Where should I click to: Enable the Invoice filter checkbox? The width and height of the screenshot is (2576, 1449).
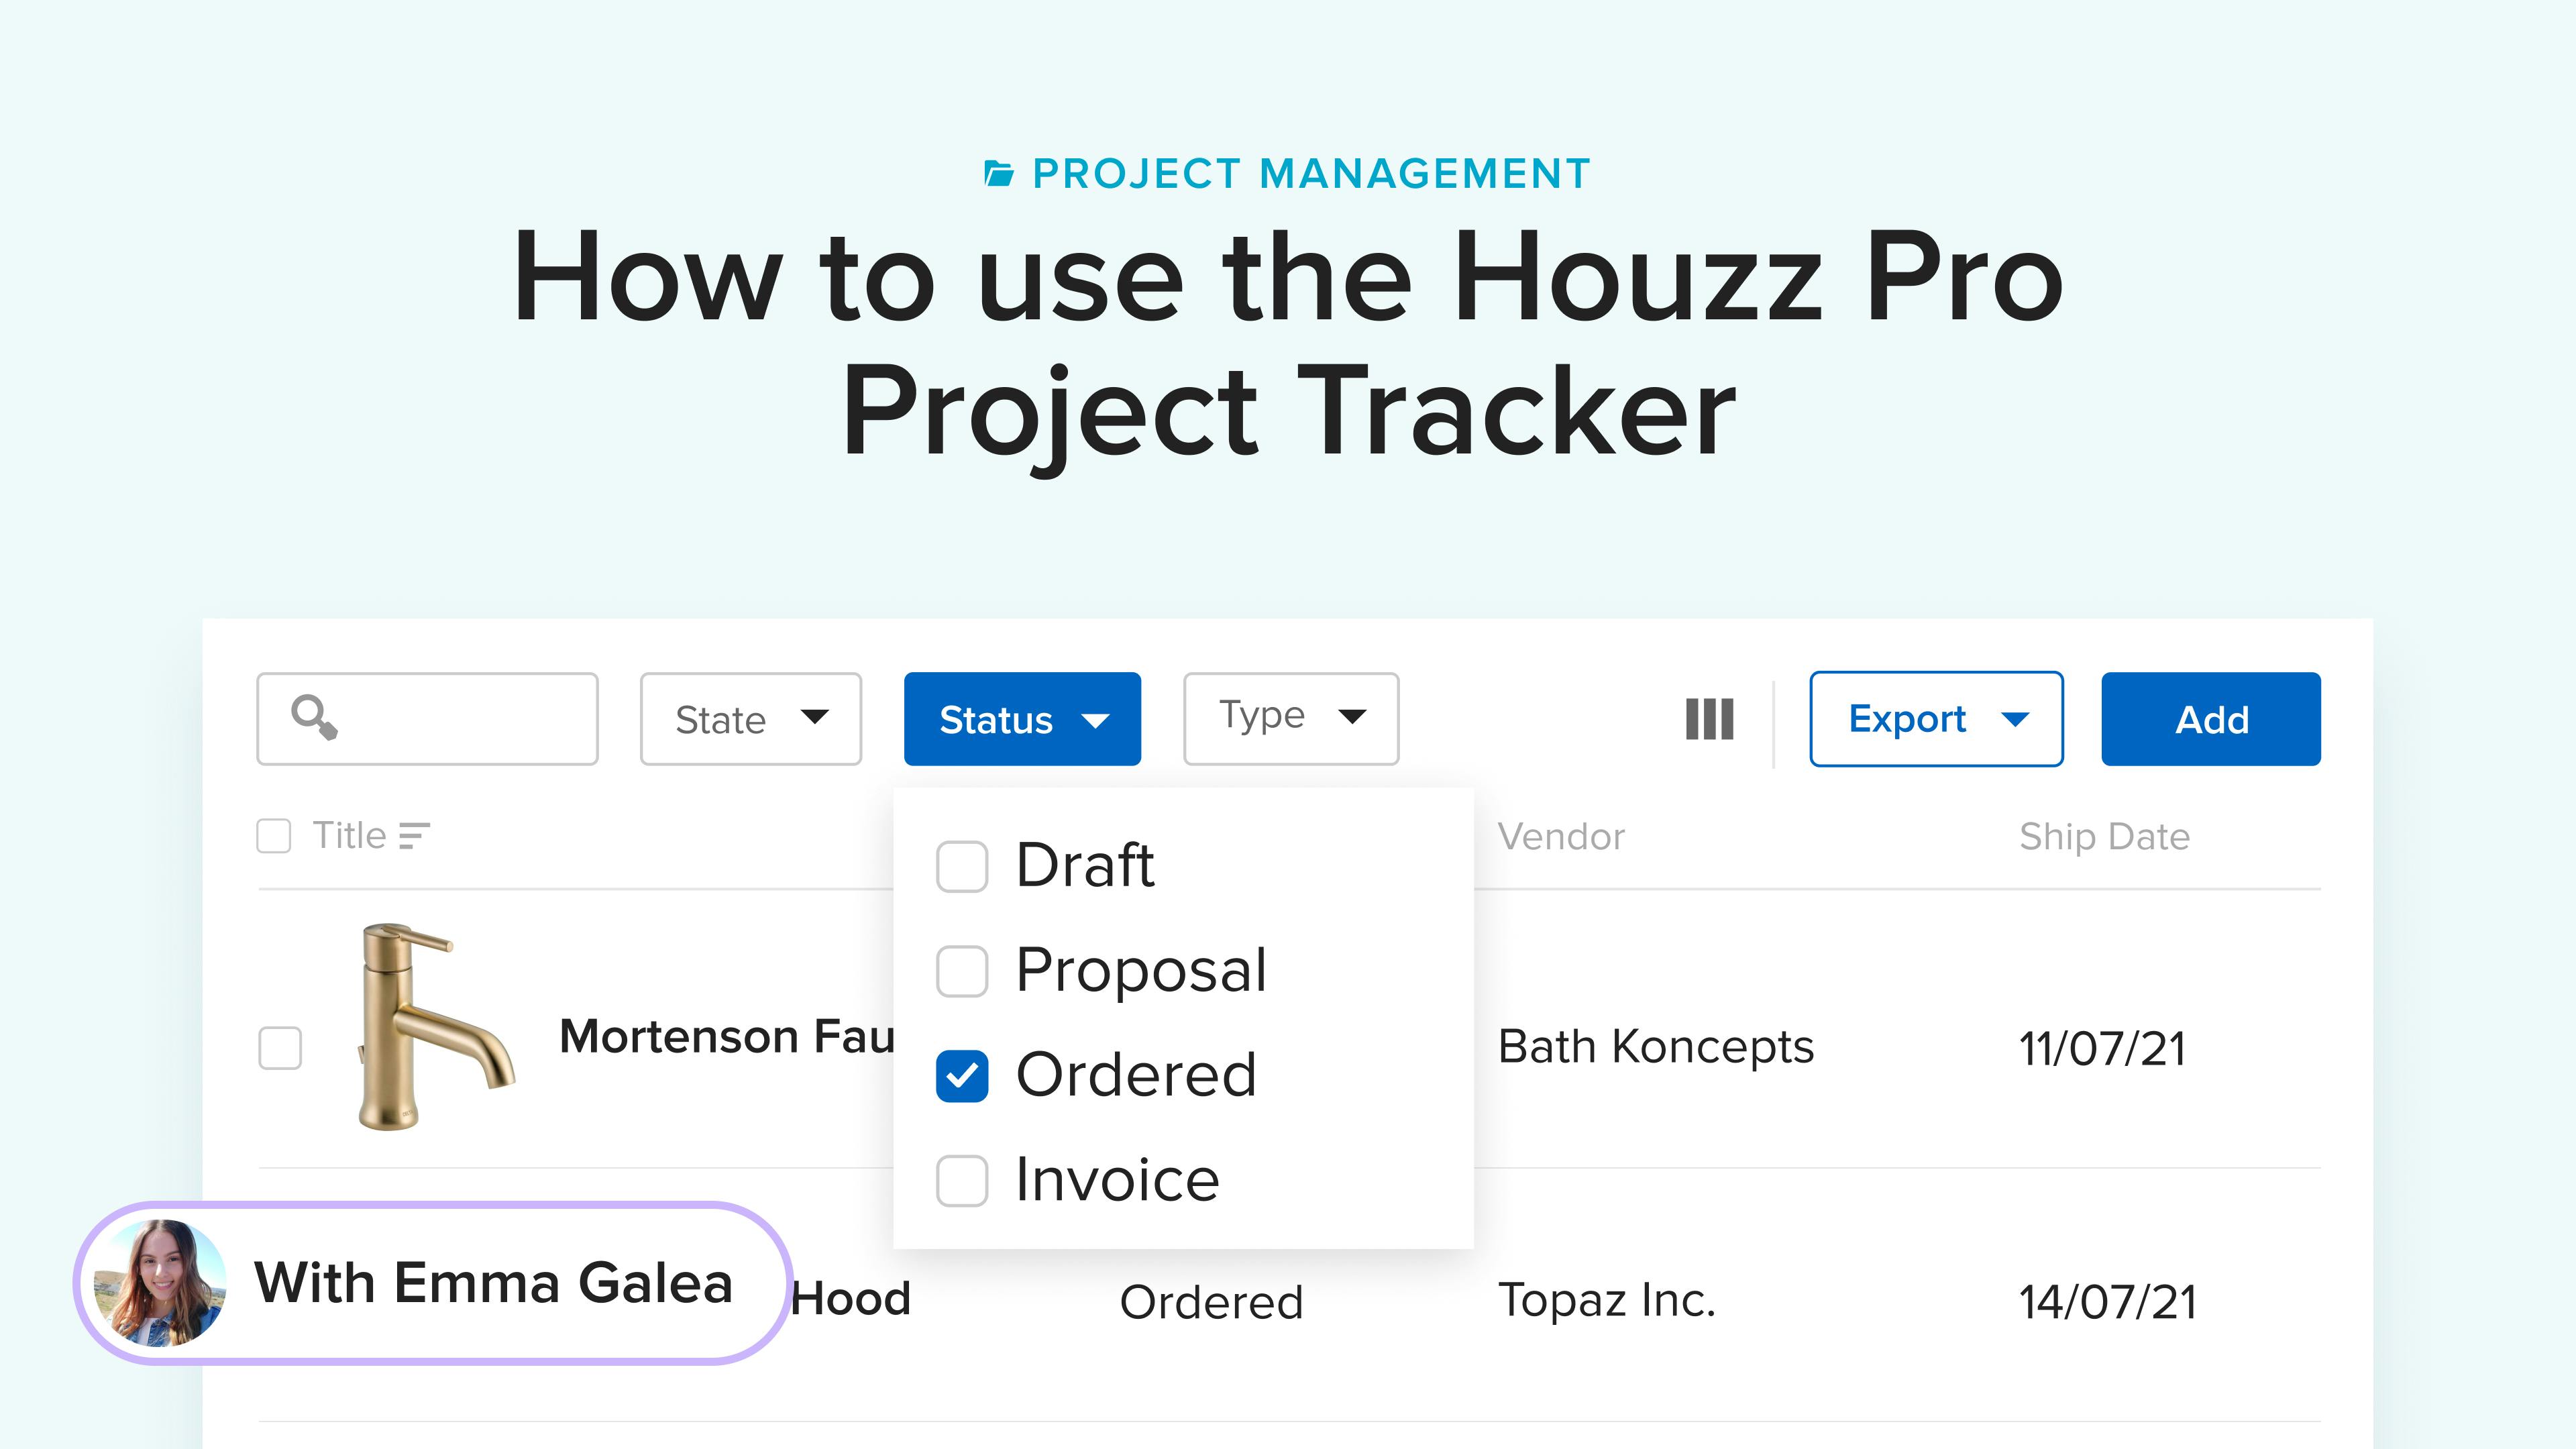click(962, 1181)
